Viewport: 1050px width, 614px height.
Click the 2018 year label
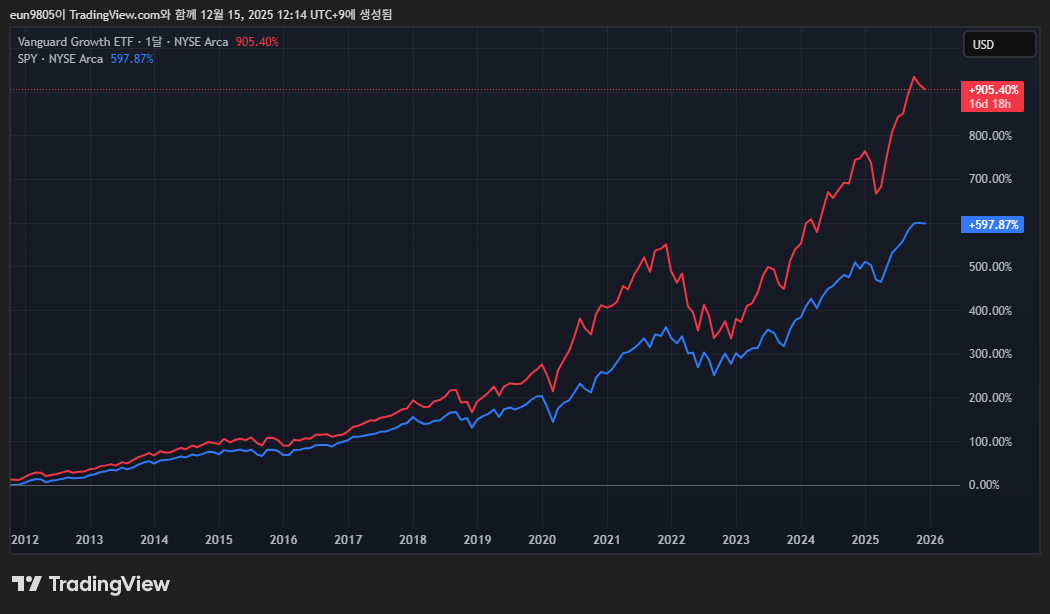point(412,540)
